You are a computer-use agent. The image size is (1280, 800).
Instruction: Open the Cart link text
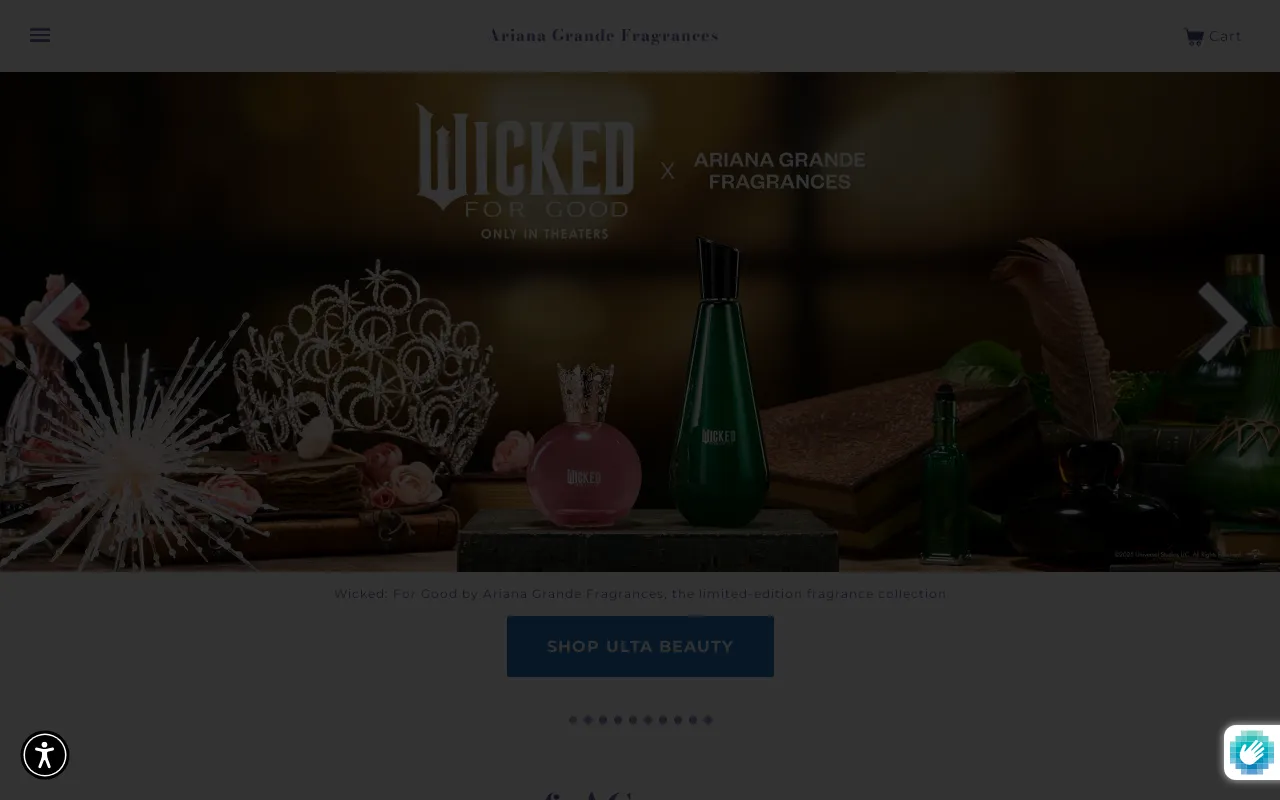[x=1225, y=36]
